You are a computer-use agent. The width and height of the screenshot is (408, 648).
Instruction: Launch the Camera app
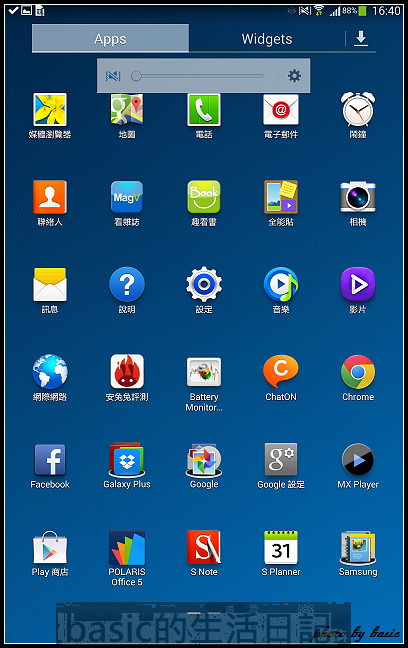[358, 197]
